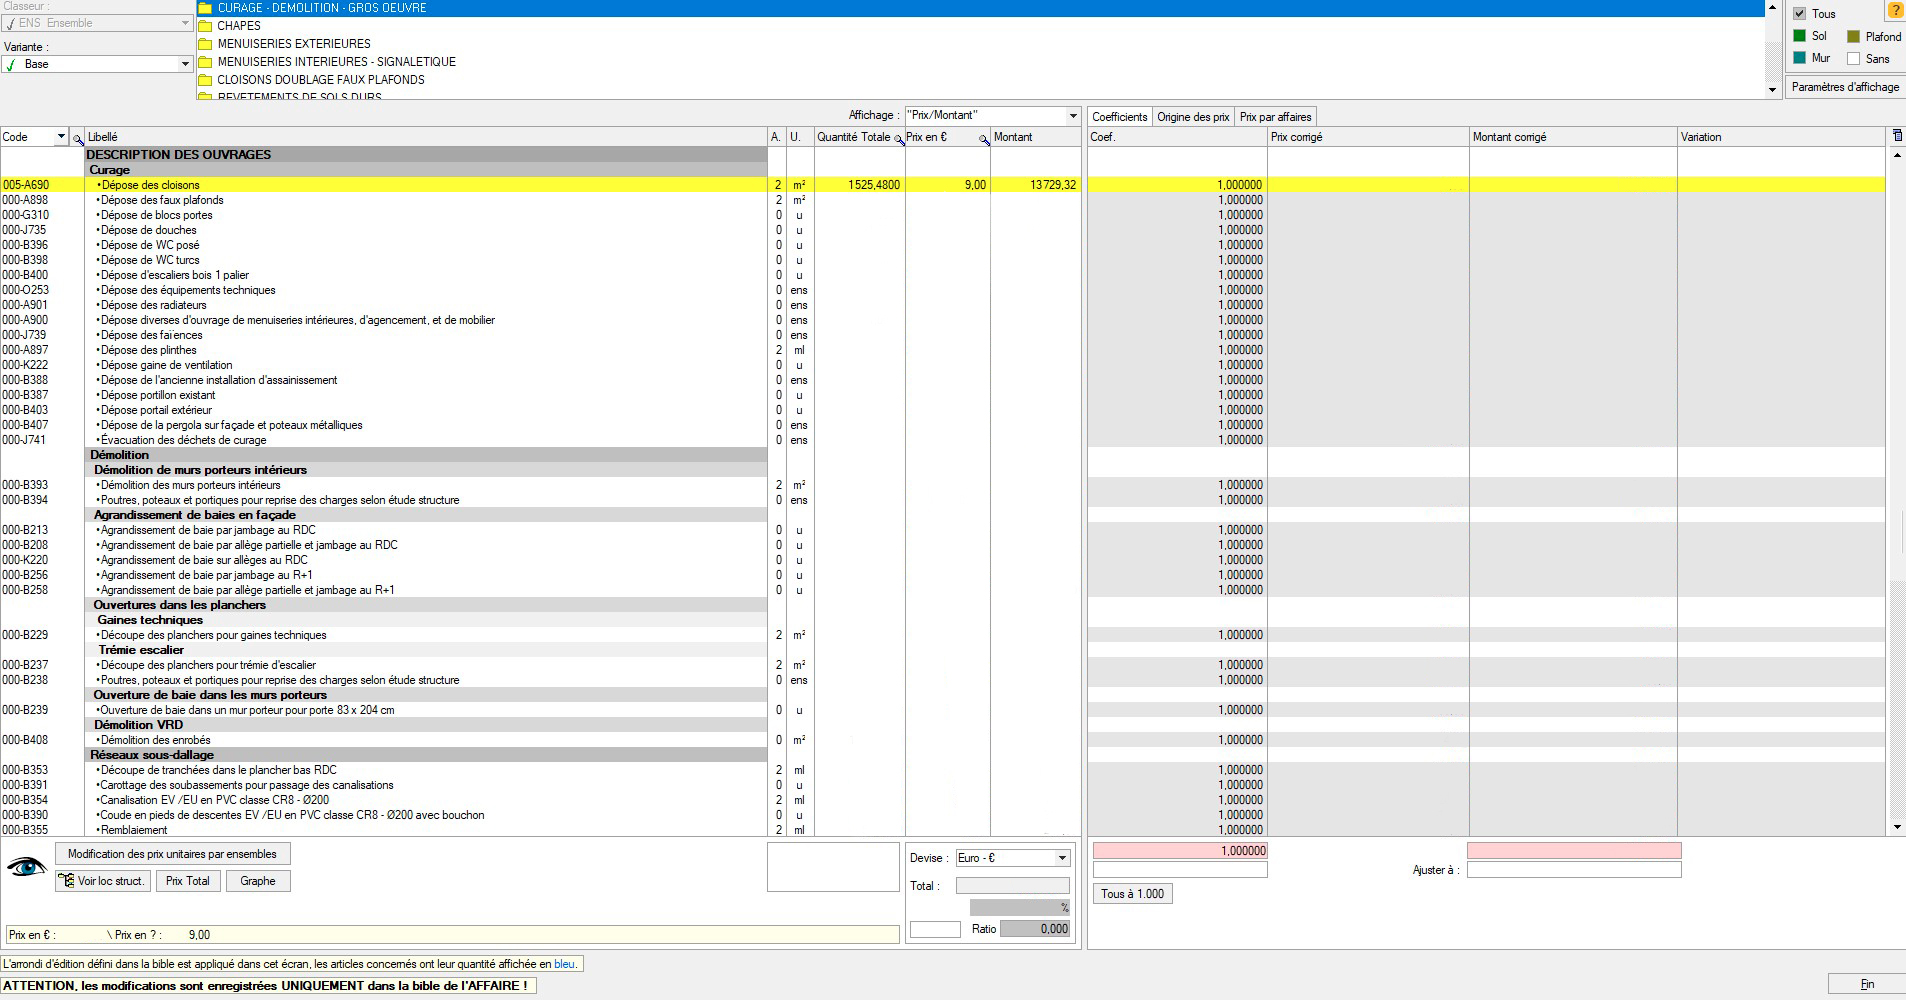Toggle the Tous checkbox

(x=1800, y=14)
